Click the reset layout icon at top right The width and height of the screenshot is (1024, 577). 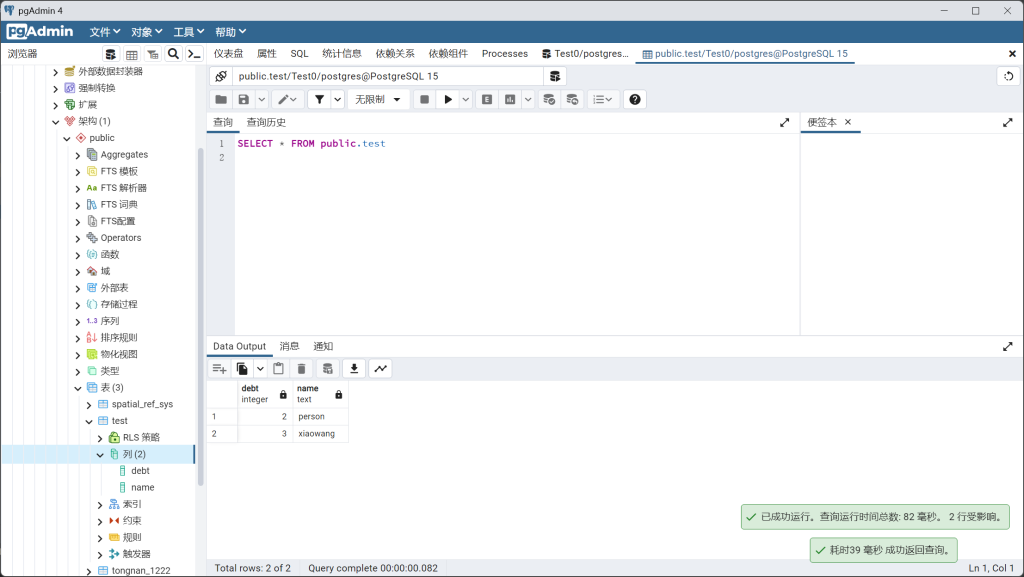tap(1008, 76)
